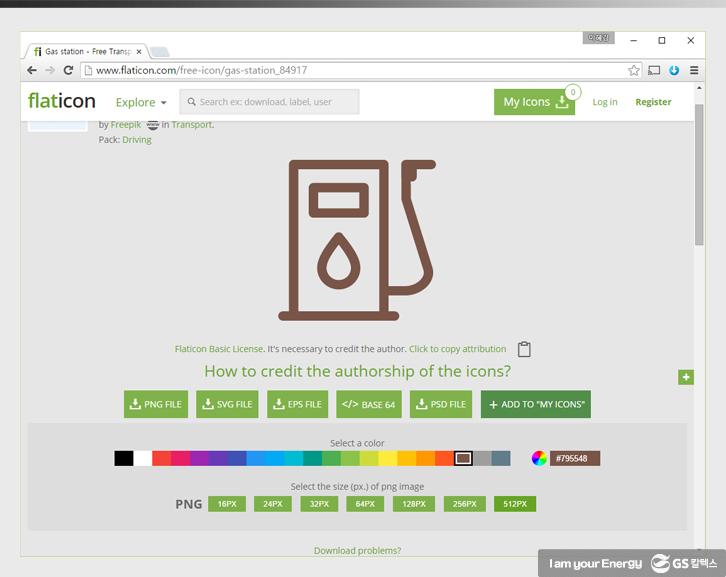
Task: Open the new tab button
Action: point(160,51)
